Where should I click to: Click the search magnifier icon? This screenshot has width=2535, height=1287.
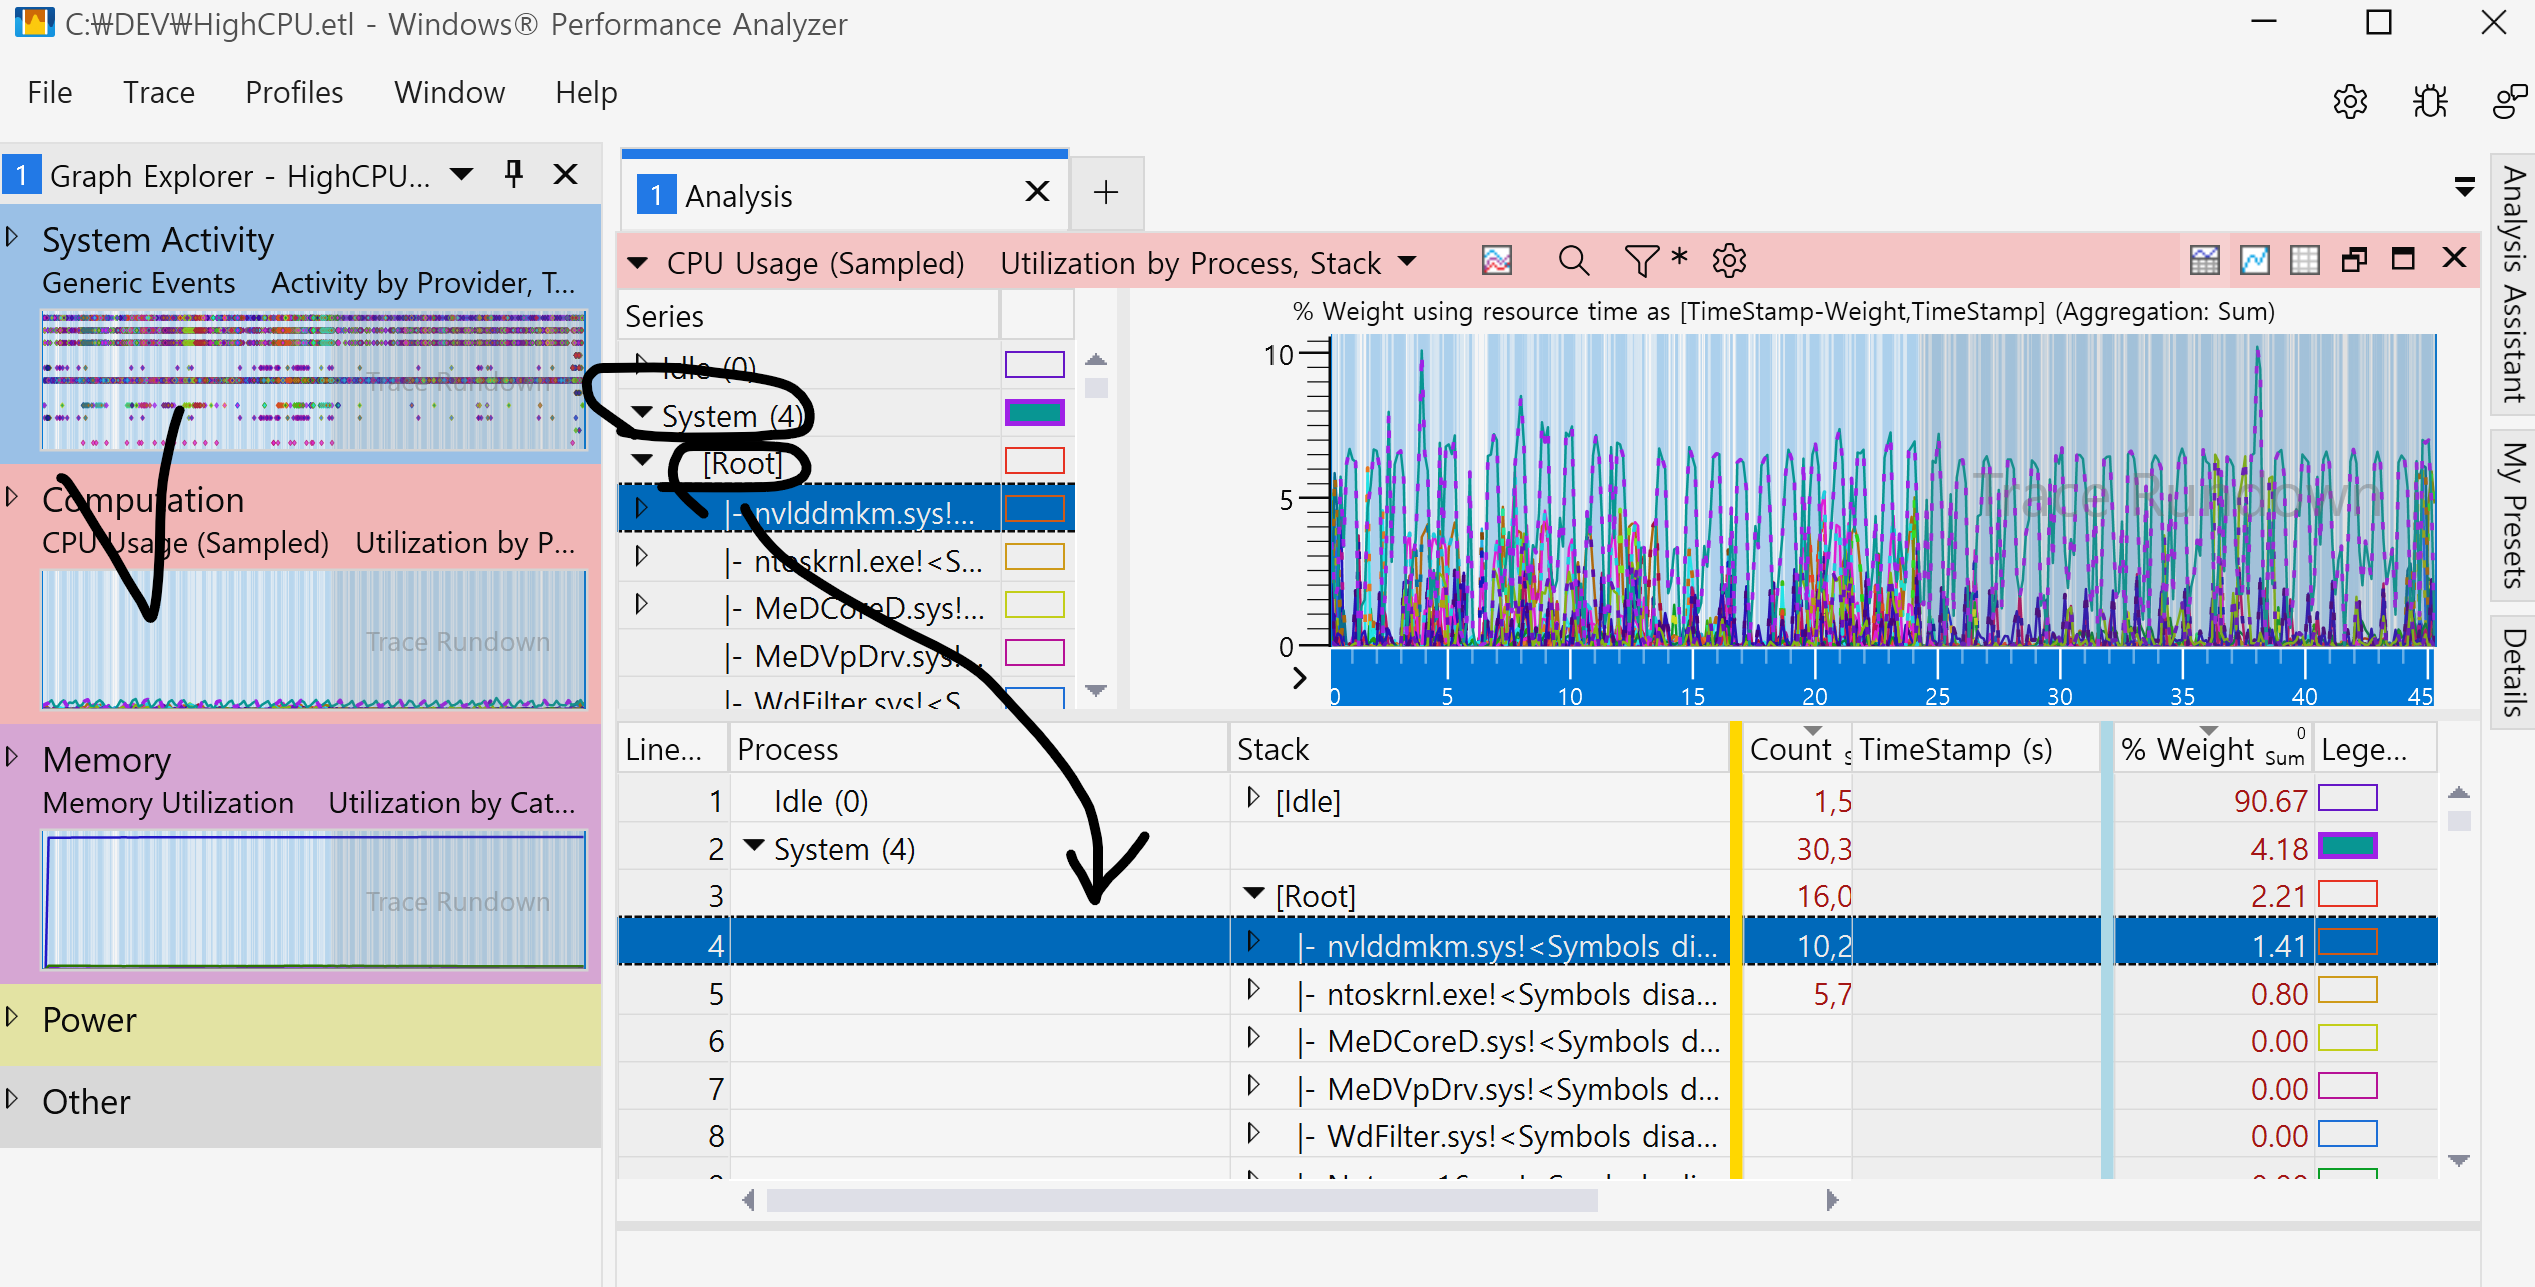[x=1573, y=261]
